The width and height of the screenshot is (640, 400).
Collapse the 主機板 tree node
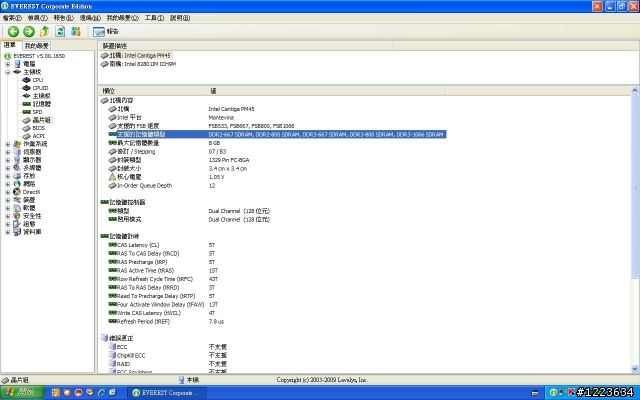click(7, 72)
